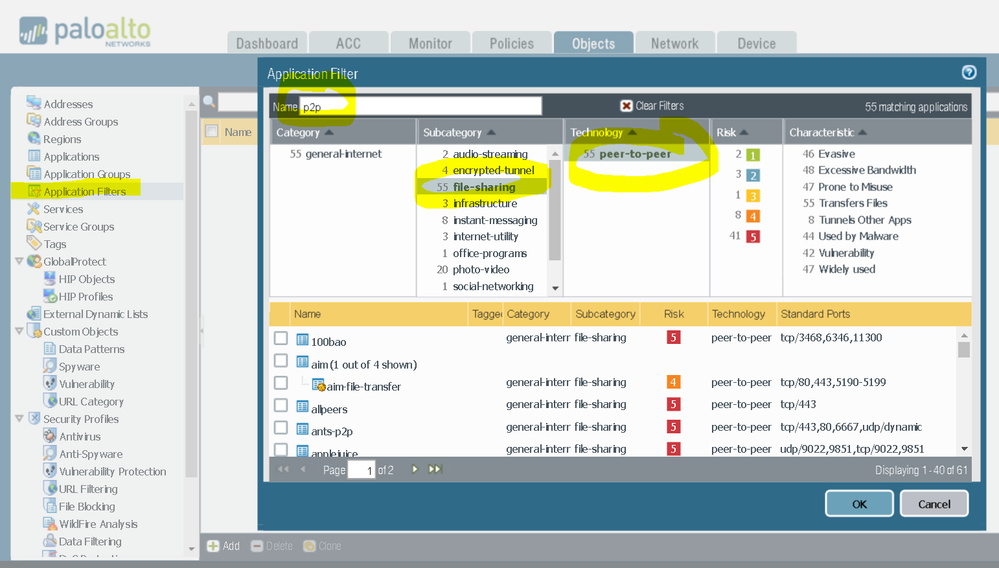Viewport: 999px width, 568px height.
Task: Click the search magnifier icon
Action: pyautogui.click(x=209, y=102)
